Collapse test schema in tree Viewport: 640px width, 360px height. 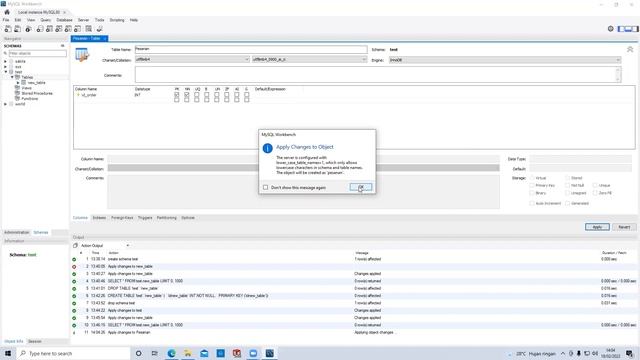(5, 72)
